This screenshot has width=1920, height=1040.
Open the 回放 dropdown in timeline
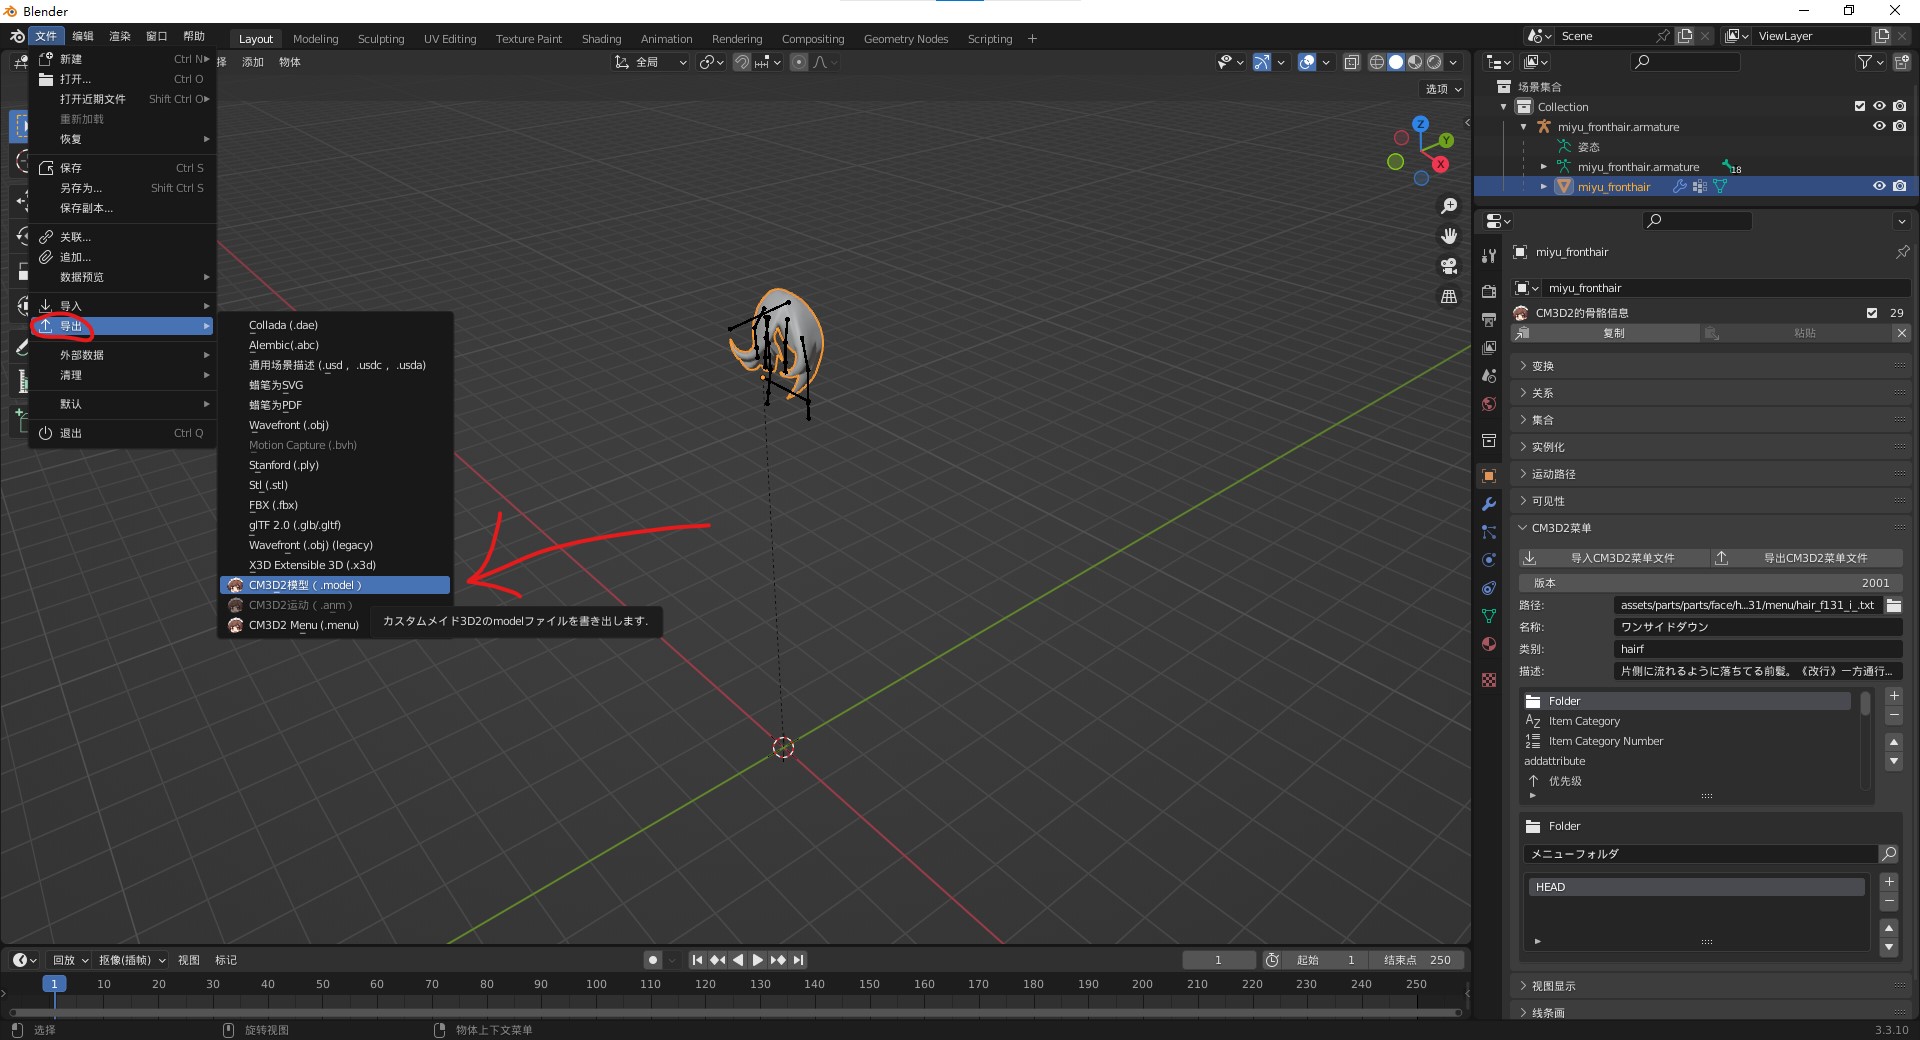(70, 960)
